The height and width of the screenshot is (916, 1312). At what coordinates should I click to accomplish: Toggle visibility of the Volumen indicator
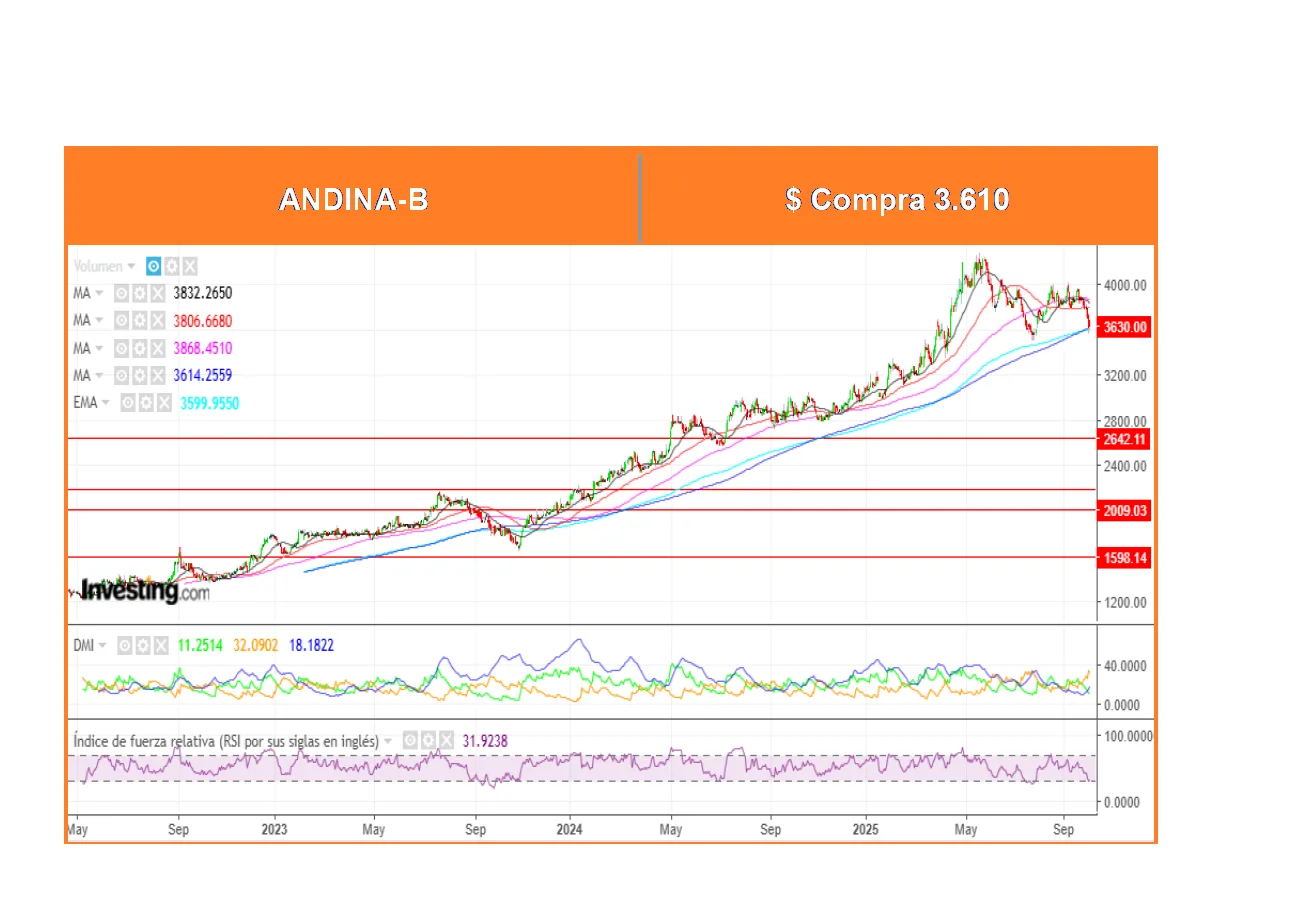[x=153, y=266]
